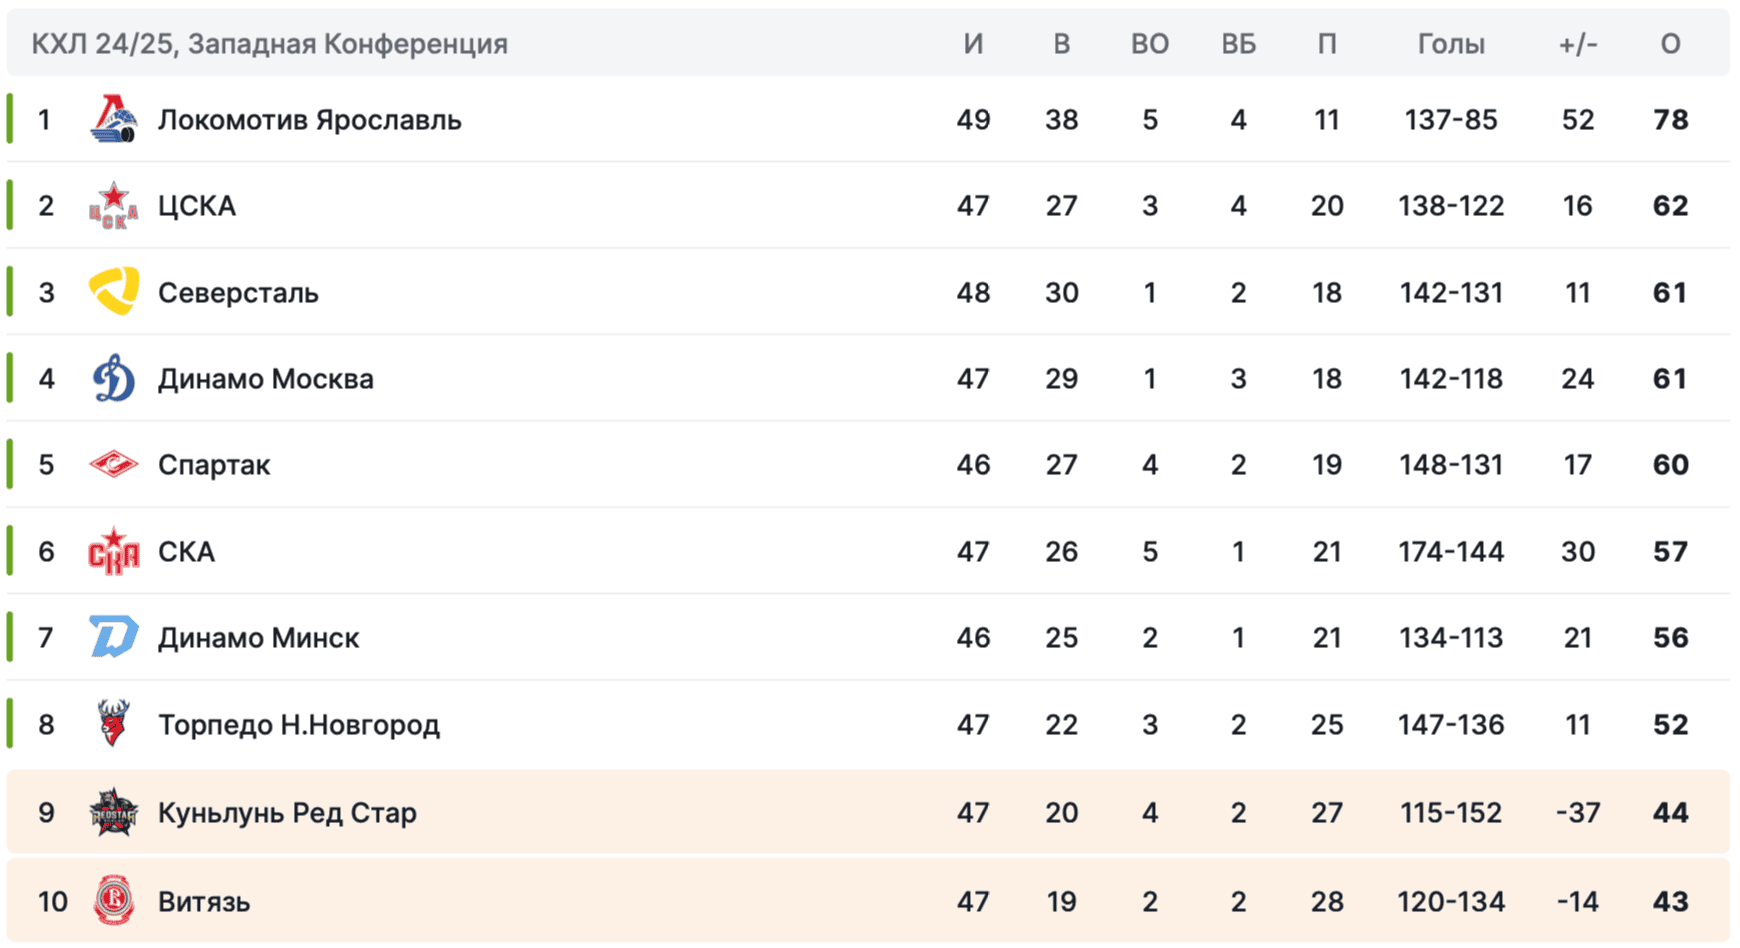The image size is (1740, 948).
Task: Open the Куньлунь Ред Стар team link
Action: [x=287, y=813]
